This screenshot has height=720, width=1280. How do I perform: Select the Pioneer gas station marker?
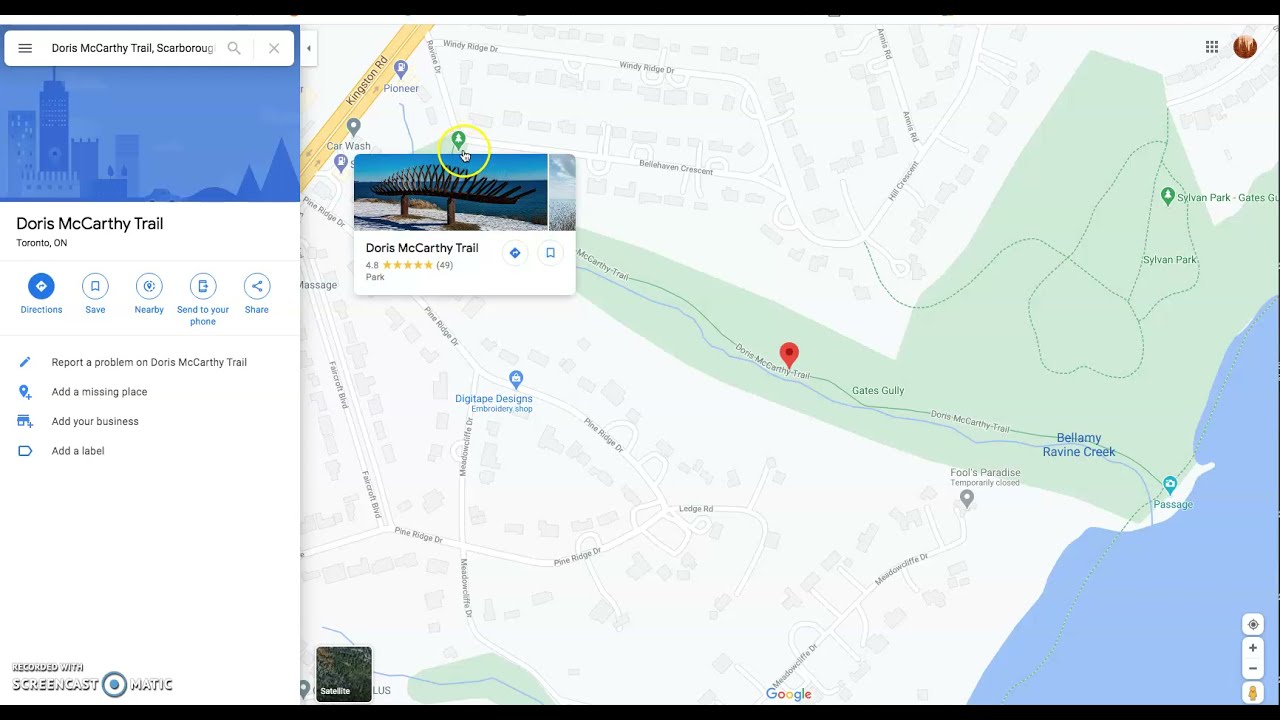pyautogui.click(x=401, y=69)
